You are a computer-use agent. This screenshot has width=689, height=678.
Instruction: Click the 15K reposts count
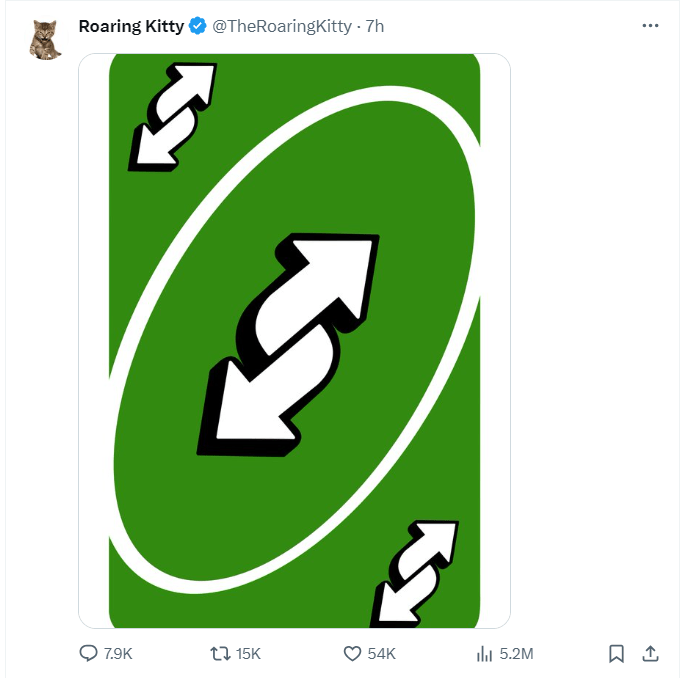(x=248, y=654)
